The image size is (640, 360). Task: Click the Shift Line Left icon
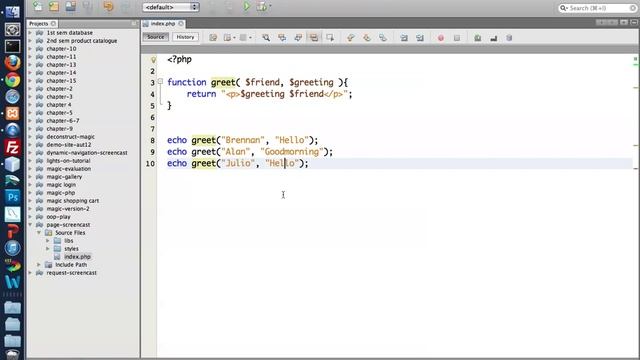coord(404,38)
